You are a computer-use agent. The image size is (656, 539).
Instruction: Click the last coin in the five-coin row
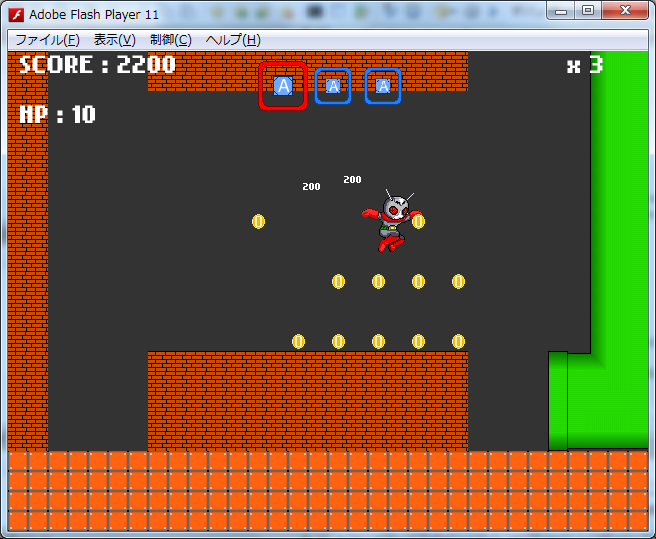pos(459,341)
